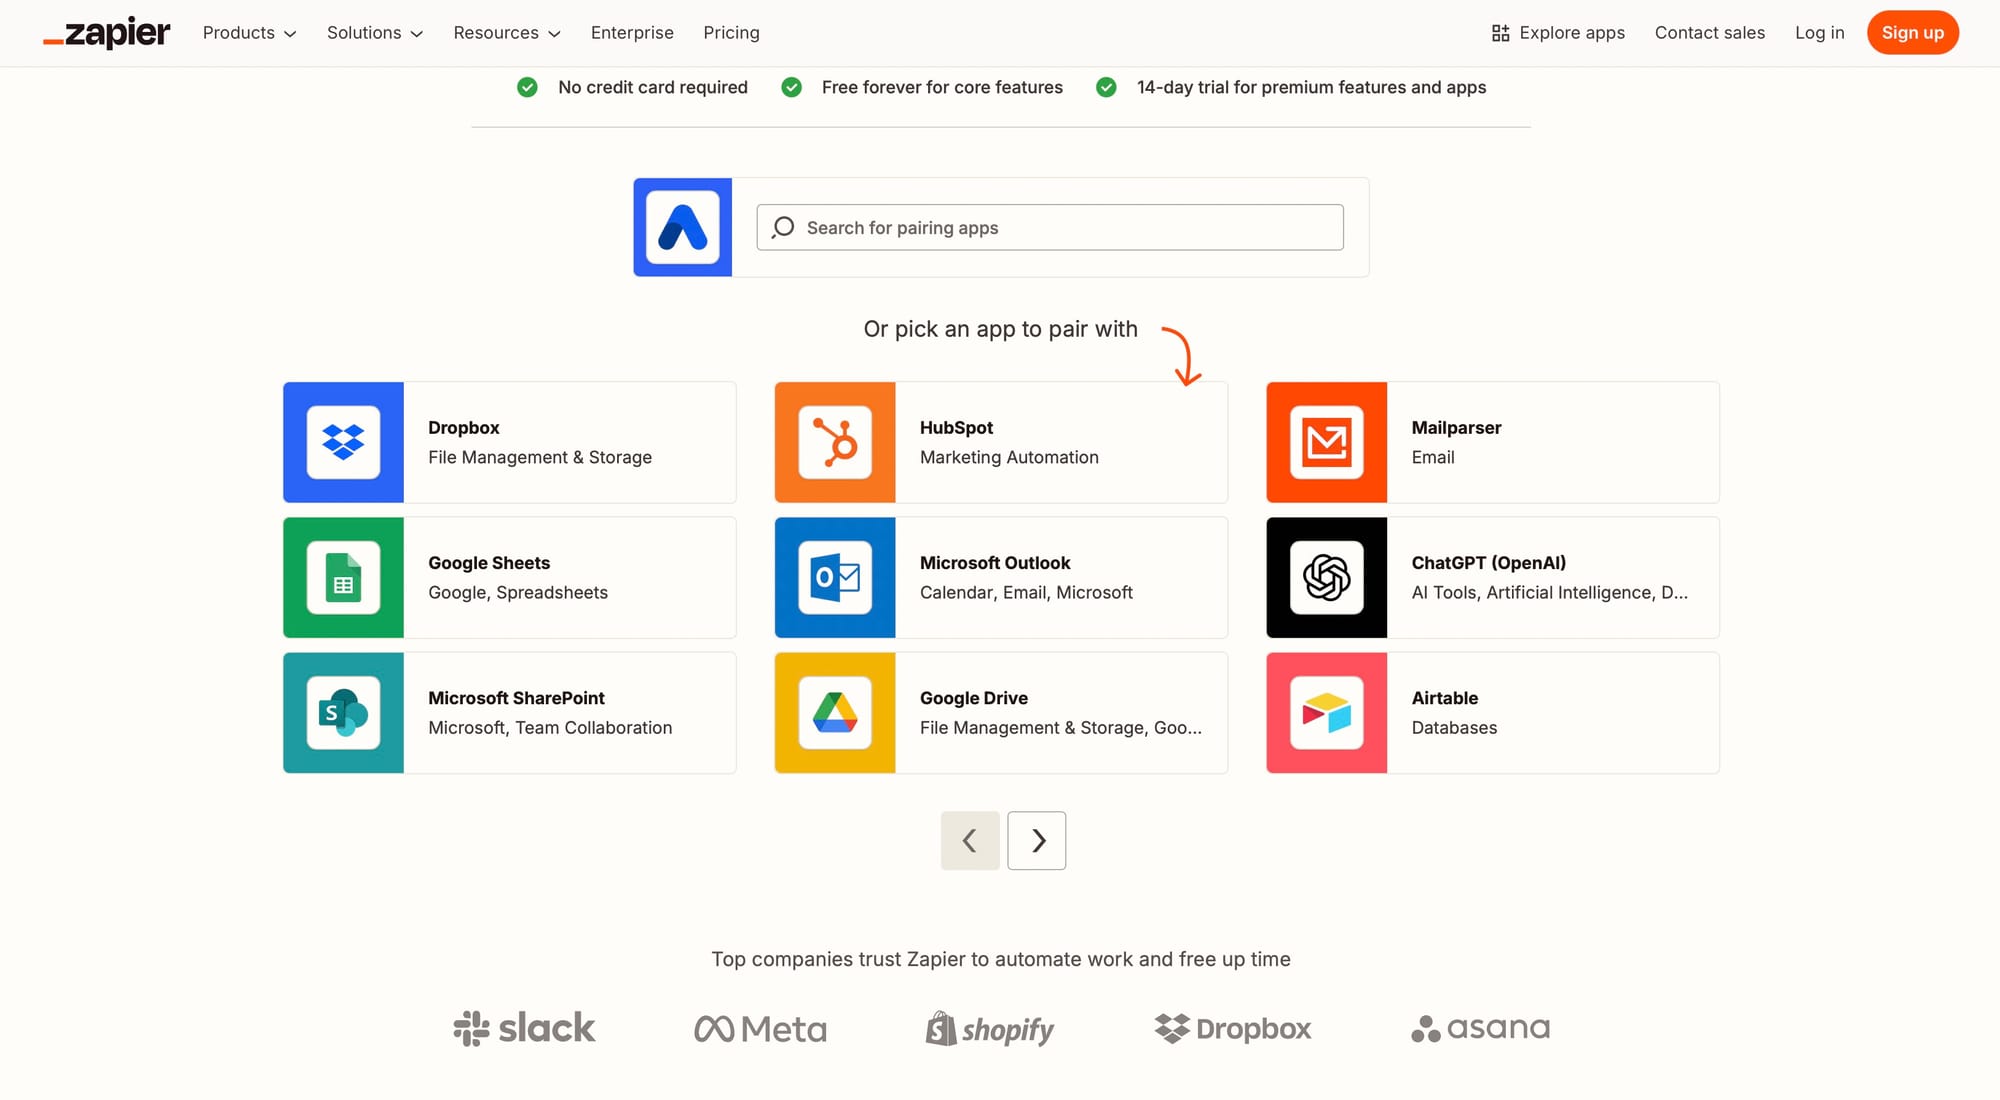The width and height of the screenshot is (2000, 1100).
Task: Click the Microsoft SharePoint icon
Action: pyautogui.click(x=343, y=713)
